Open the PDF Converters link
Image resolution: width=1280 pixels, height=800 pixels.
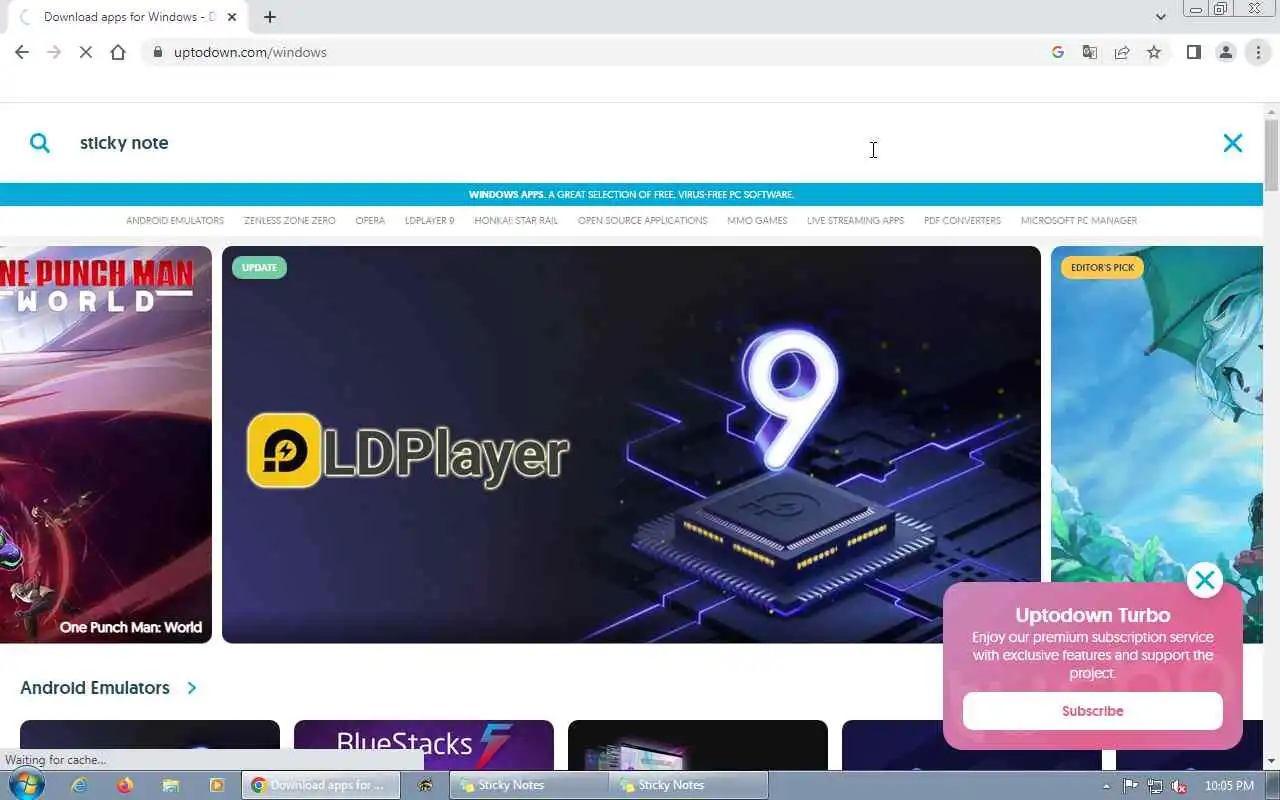click(x=962, y=220)
